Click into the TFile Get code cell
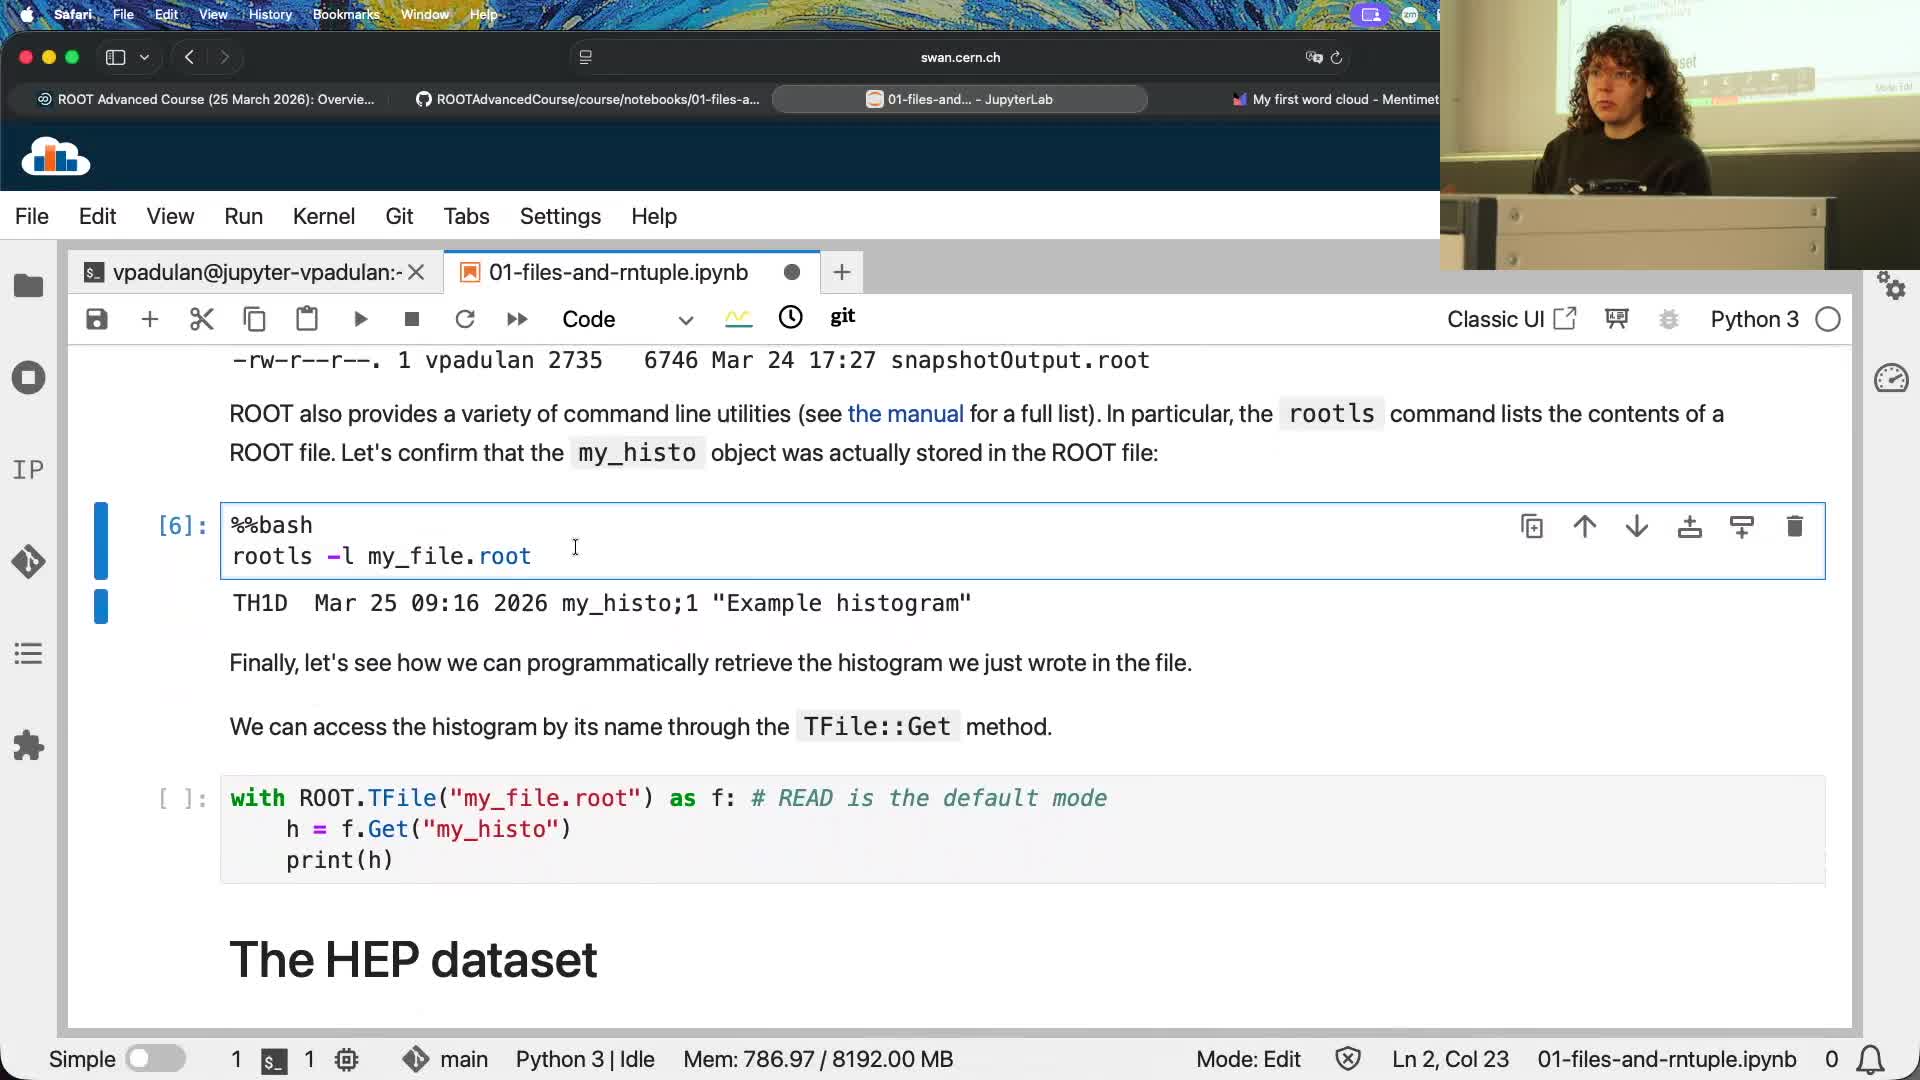Image resolution: width=1920 pixels, height=1080 pixels. [x=1022, y=829]
